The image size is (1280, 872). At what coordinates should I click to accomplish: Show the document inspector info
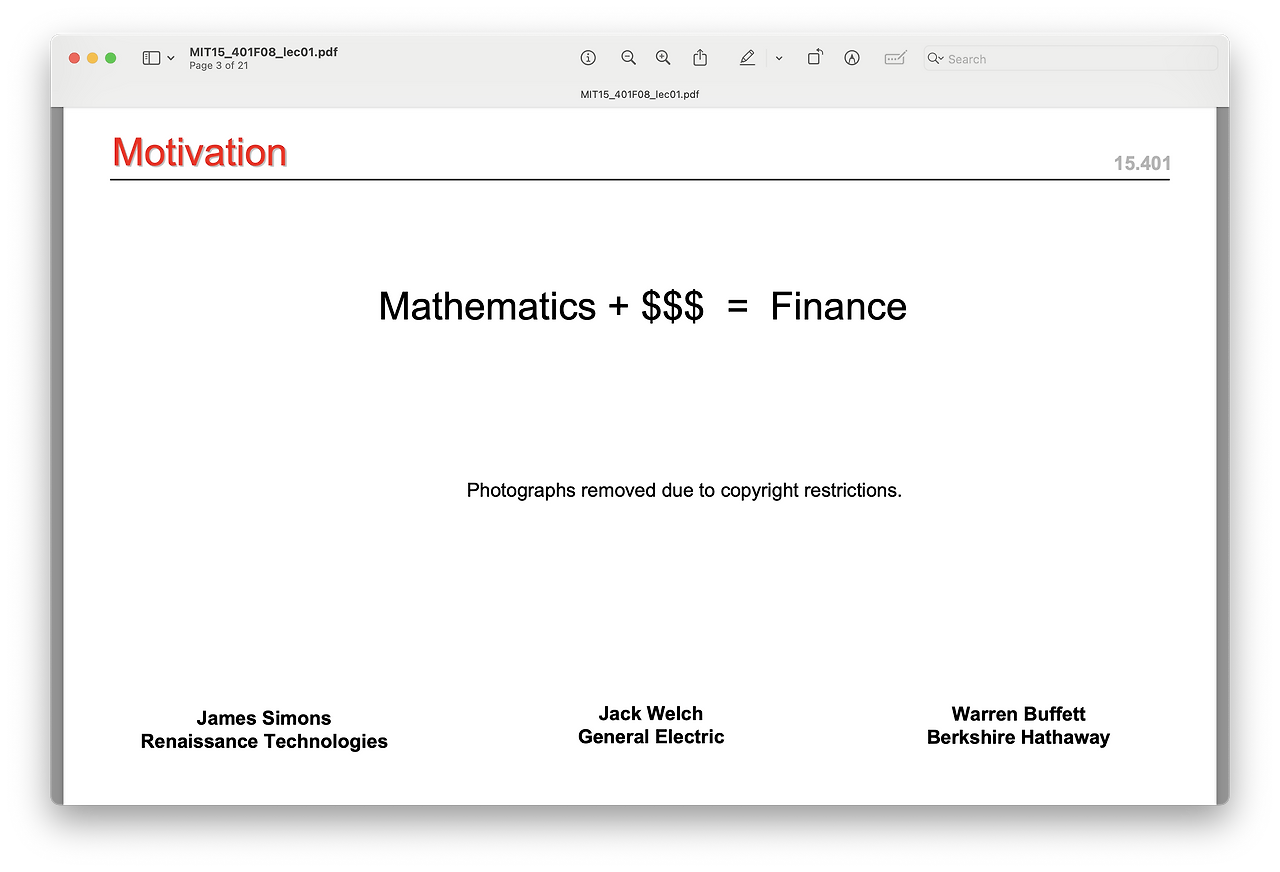[x=588, y=58]
